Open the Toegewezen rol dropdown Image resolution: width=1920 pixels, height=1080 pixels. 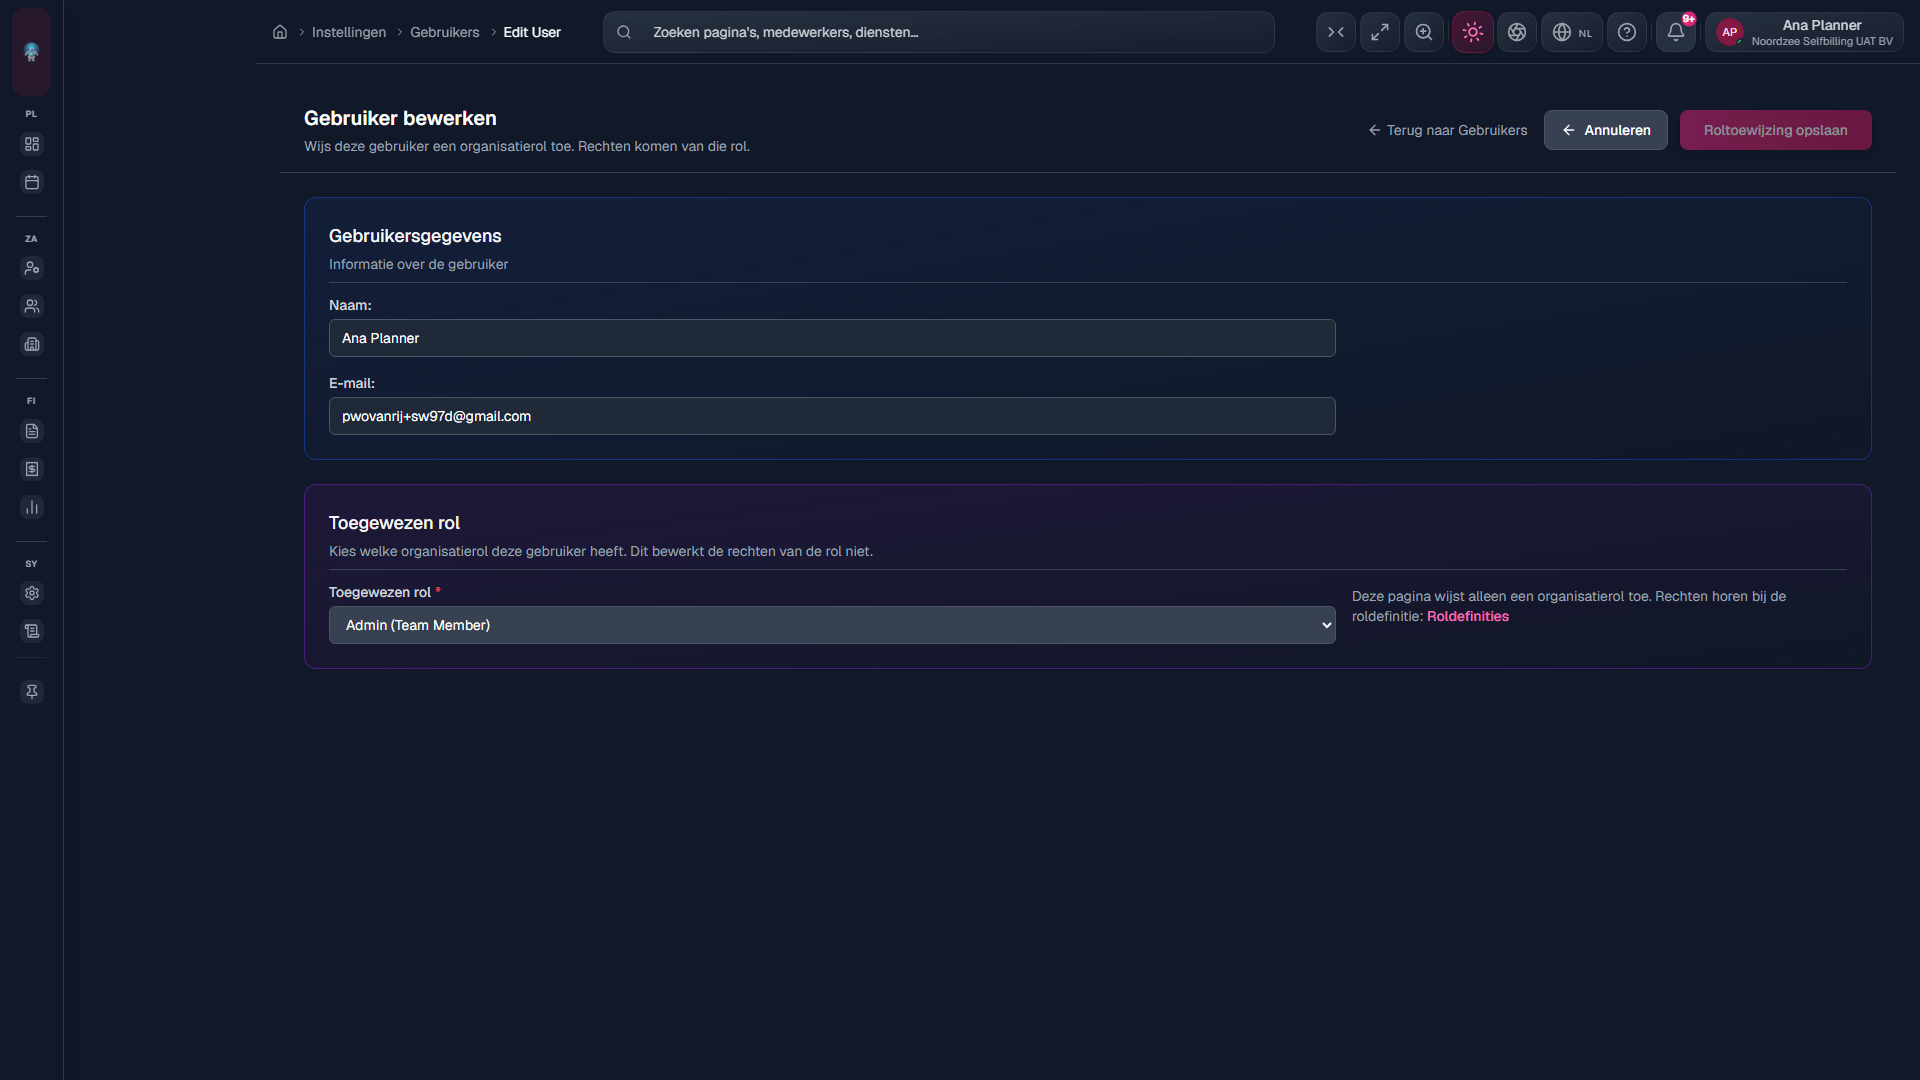[x=832, y=625]
